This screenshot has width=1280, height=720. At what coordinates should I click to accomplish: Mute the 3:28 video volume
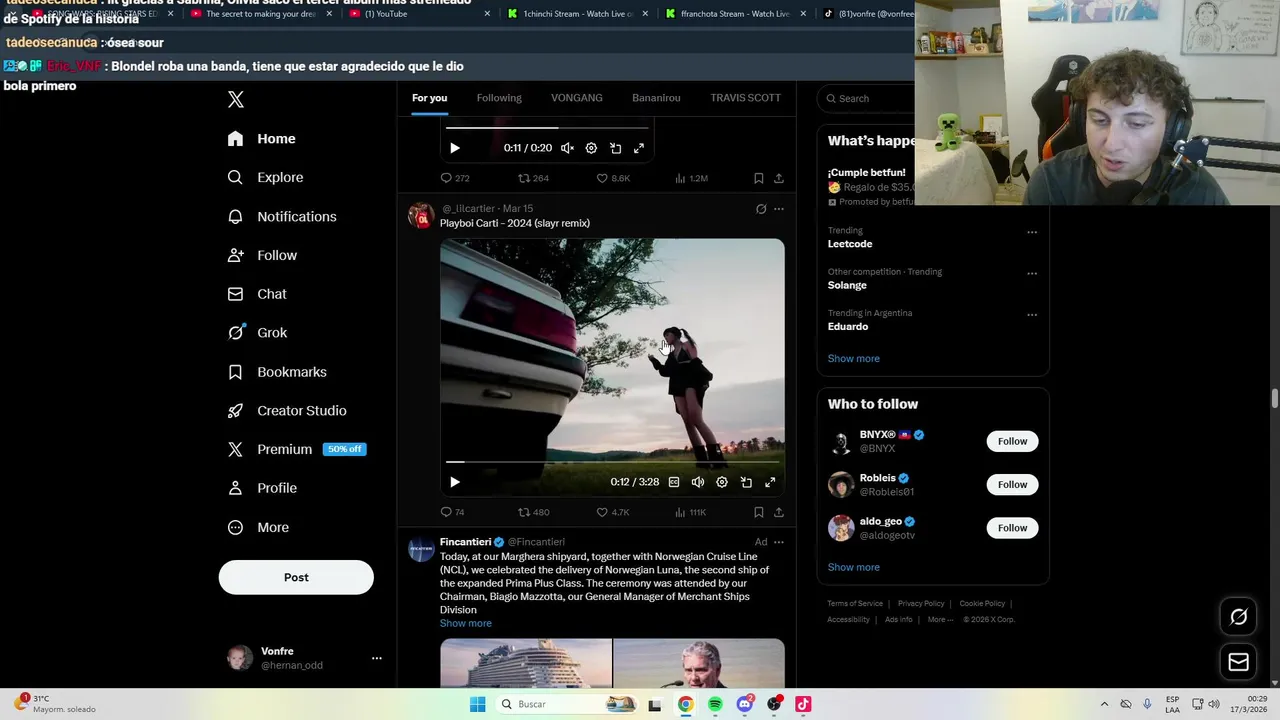click(698, 482)
